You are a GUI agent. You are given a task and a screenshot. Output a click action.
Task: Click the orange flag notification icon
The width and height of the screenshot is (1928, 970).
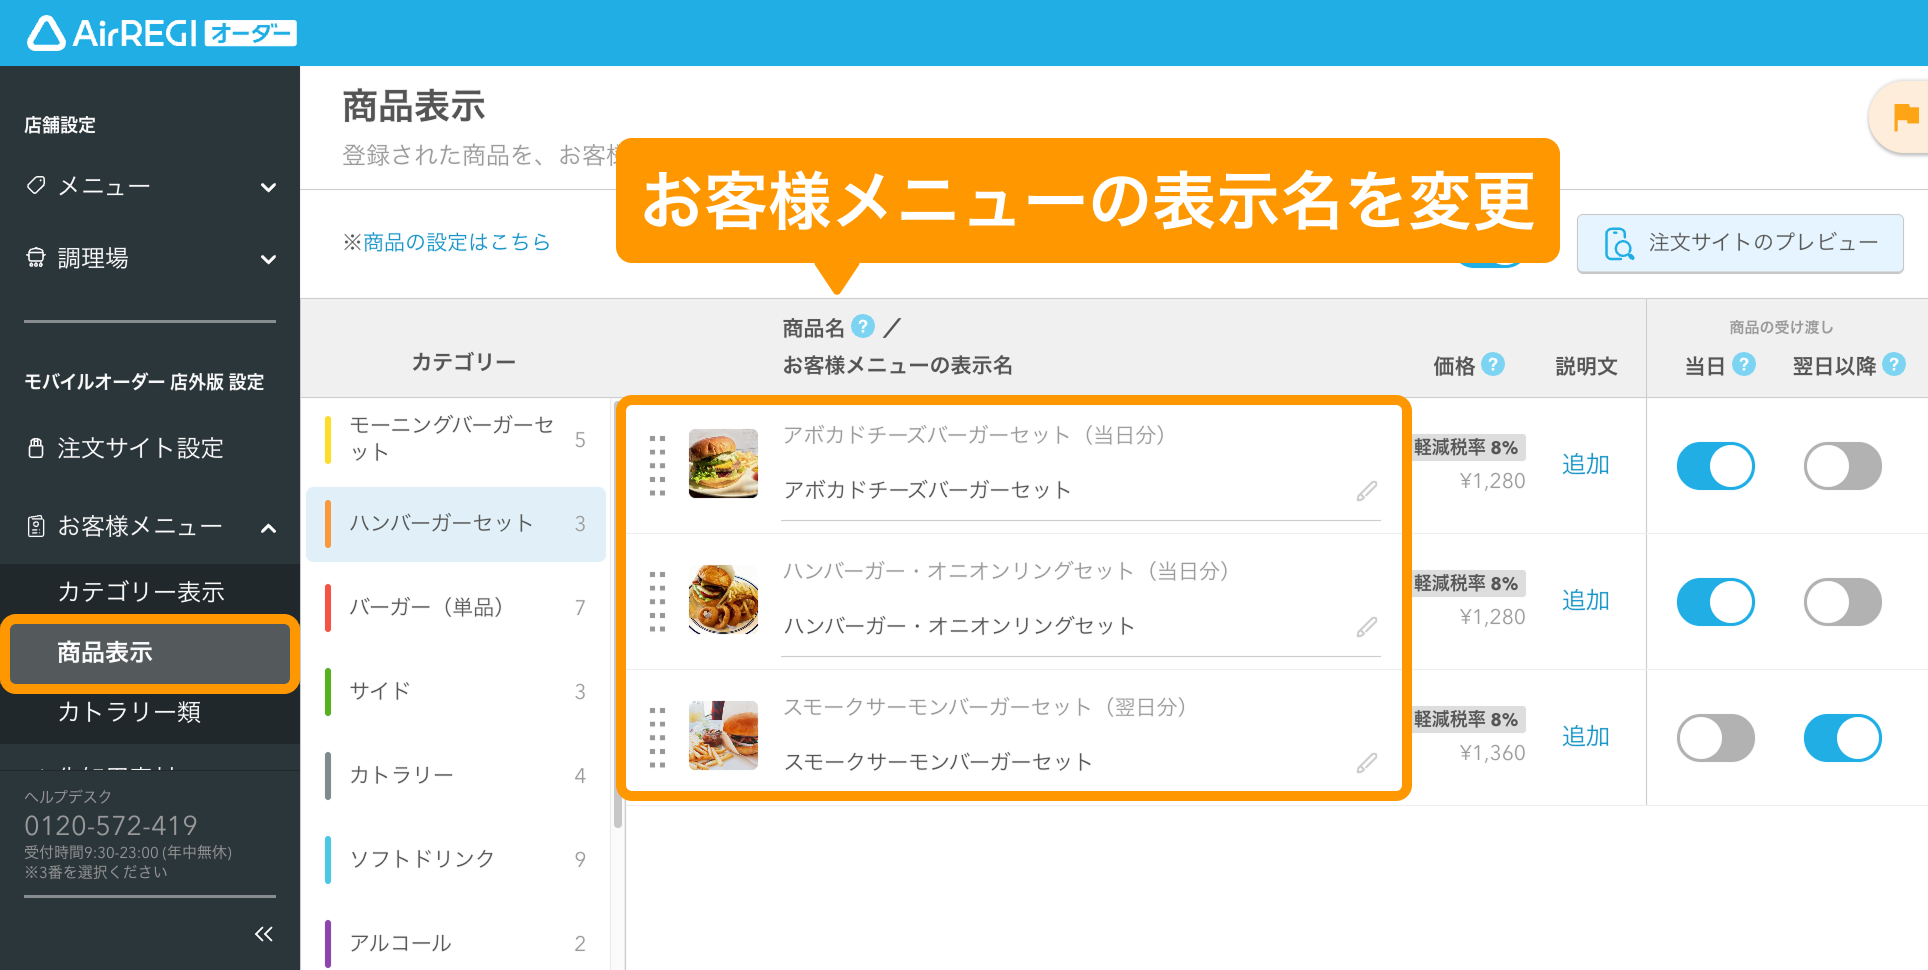point(1905,118)
